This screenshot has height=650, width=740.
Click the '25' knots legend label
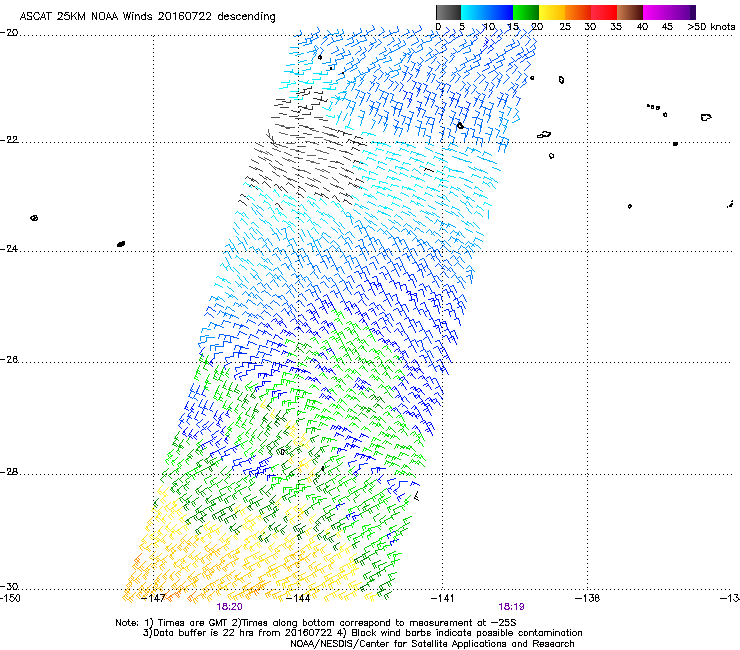click(x=565, y=27)
